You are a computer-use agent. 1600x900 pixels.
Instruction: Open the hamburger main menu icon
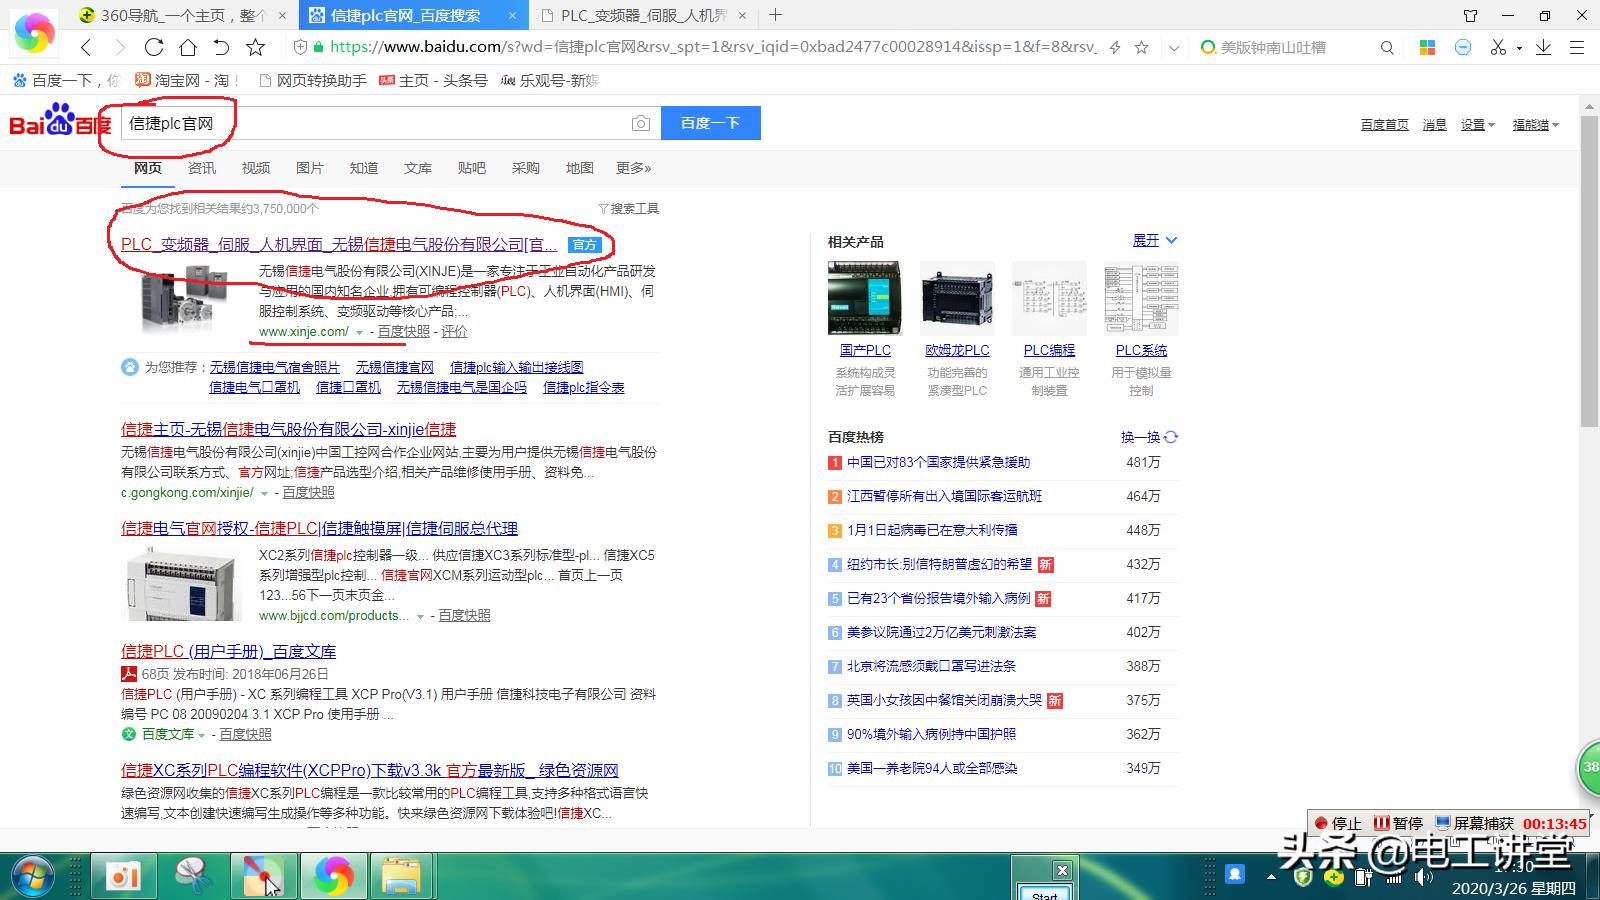[x=1577, y=47]
